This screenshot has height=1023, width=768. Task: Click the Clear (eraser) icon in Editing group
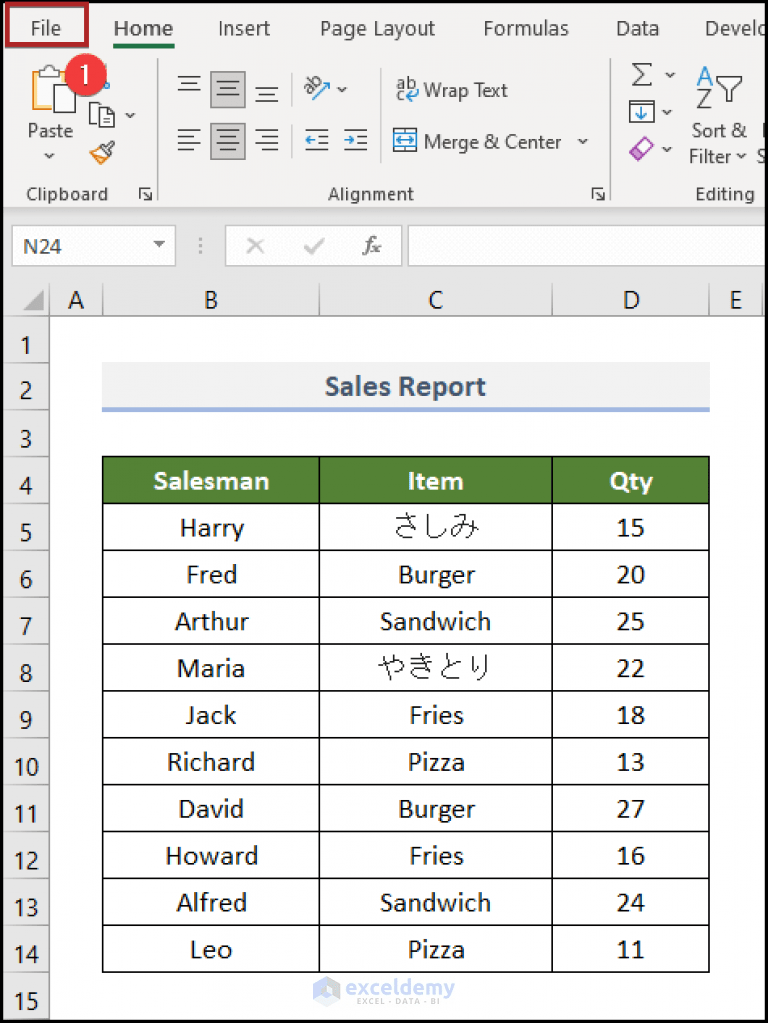click(x=643, y=148)
